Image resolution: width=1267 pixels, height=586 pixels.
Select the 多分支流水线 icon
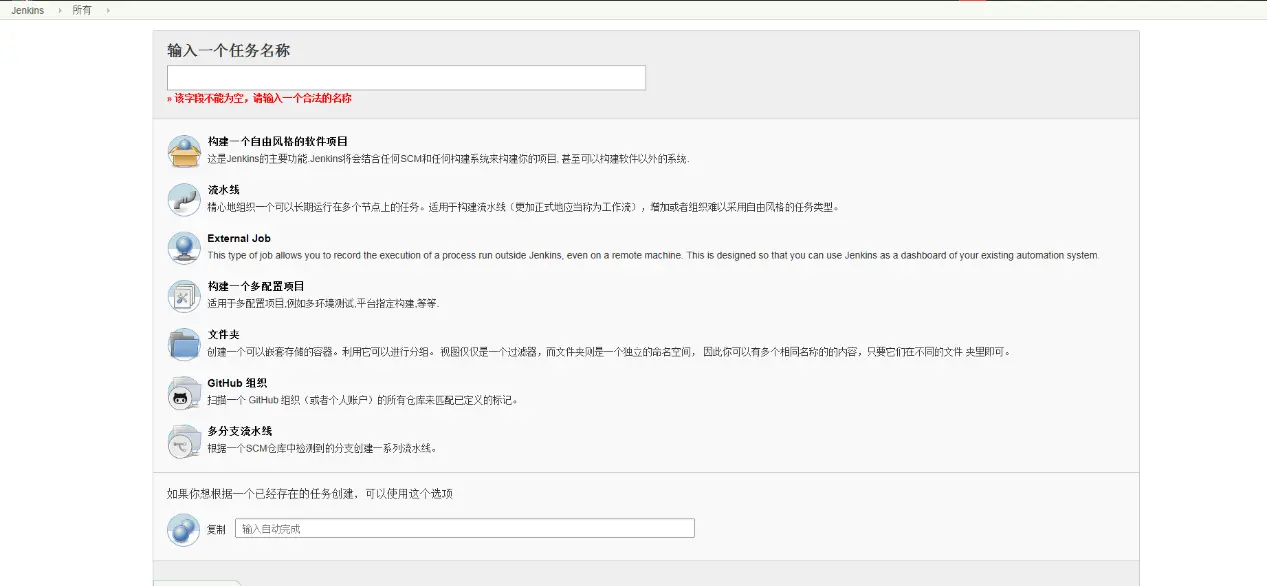pyautogui.click(x=184, y=441)
